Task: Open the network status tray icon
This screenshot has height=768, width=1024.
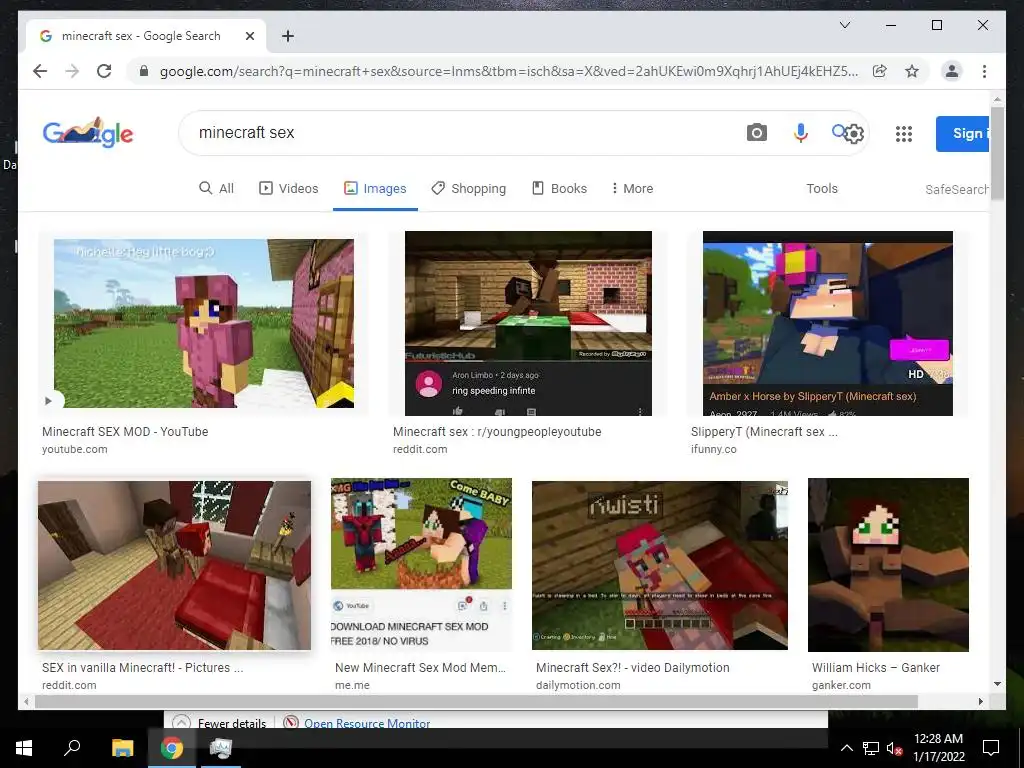Action: point(871,748)
